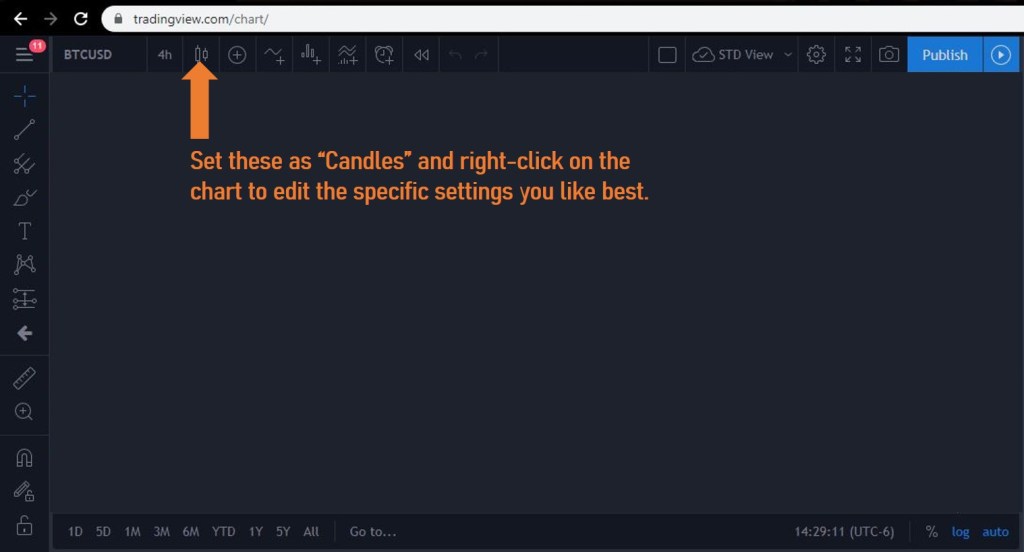Image resolution: width=1024 pixels, height=552 pixels.
Task: Toggle the auto scale option
Action: (995, 532)
